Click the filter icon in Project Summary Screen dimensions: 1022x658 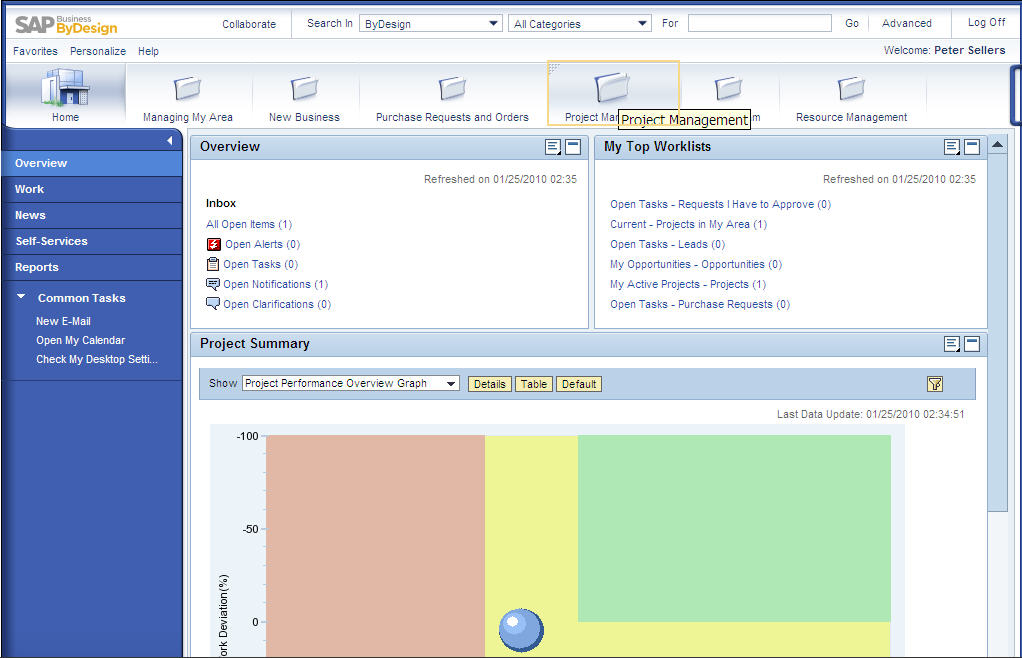click(x=935, y=384)
